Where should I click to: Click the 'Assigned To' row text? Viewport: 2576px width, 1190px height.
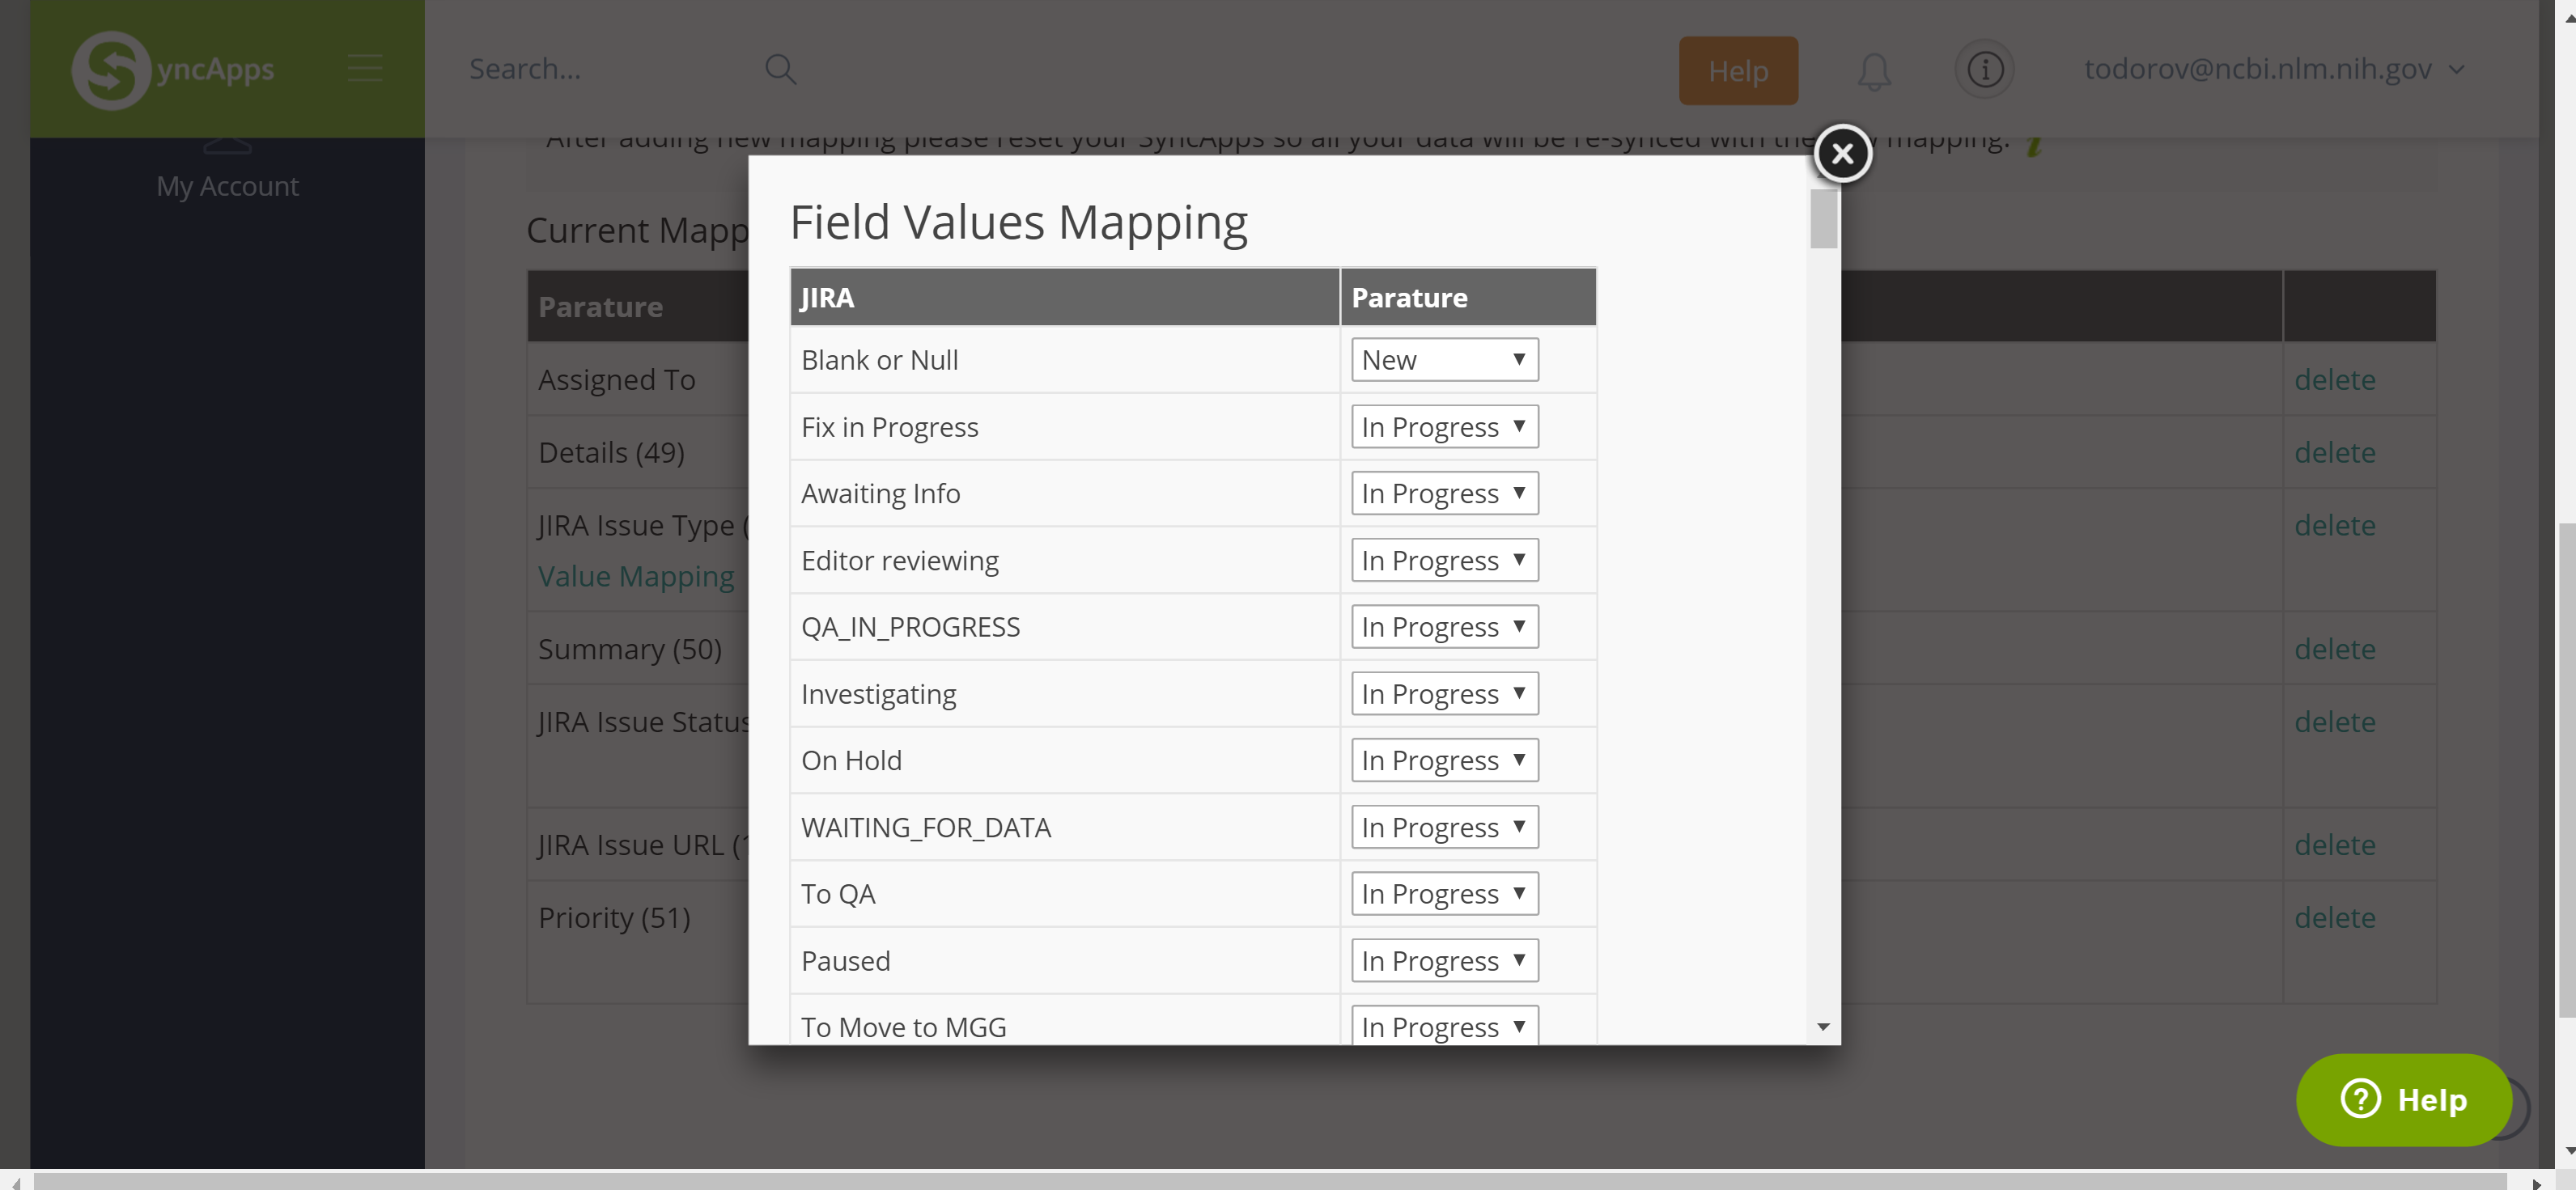(x=616, y=379)
